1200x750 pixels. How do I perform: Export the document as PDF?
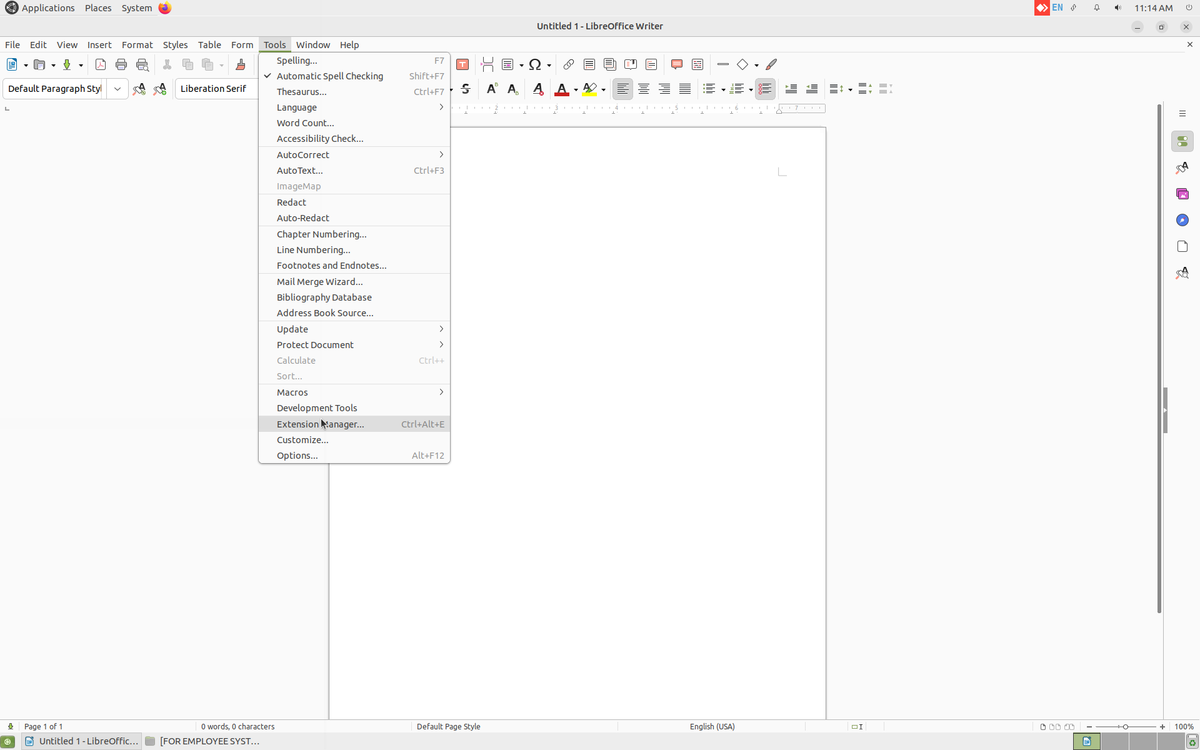click(x=100, y=64)
